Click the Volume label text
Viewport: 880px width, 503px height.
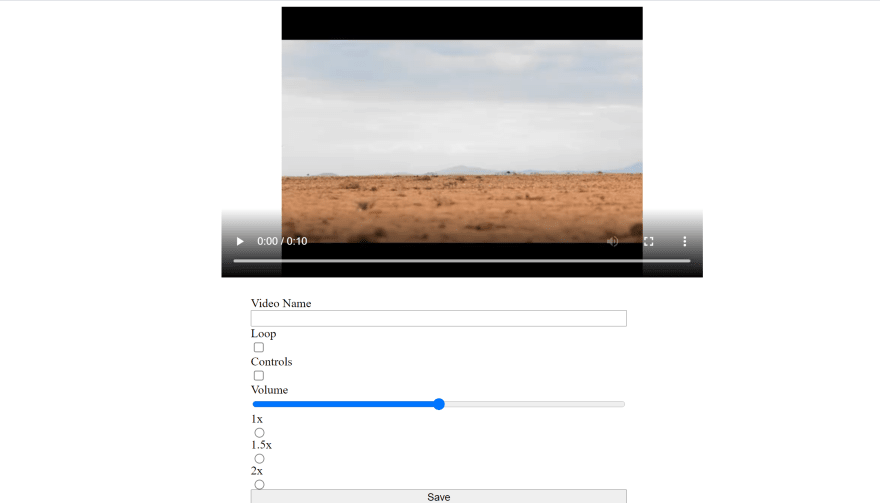(x=269, y=390)
